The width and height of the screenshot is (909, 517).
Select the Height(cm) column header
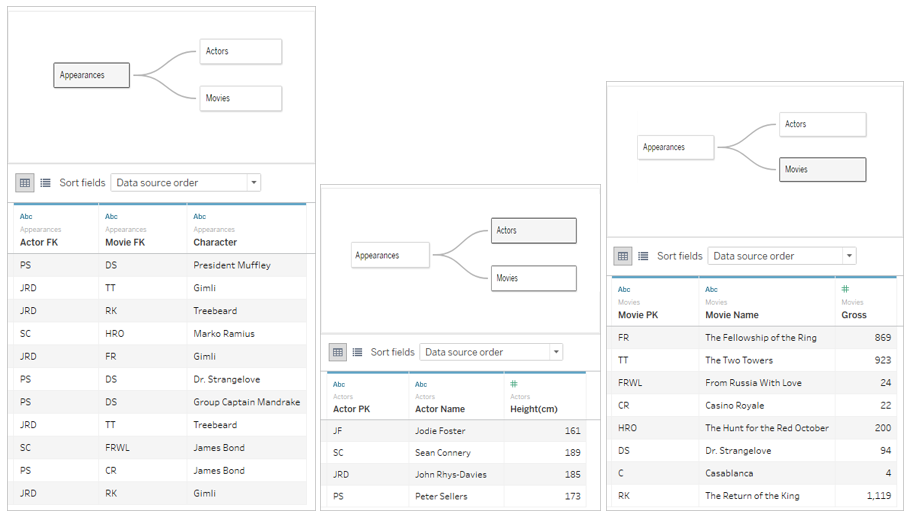click(535, 409)
